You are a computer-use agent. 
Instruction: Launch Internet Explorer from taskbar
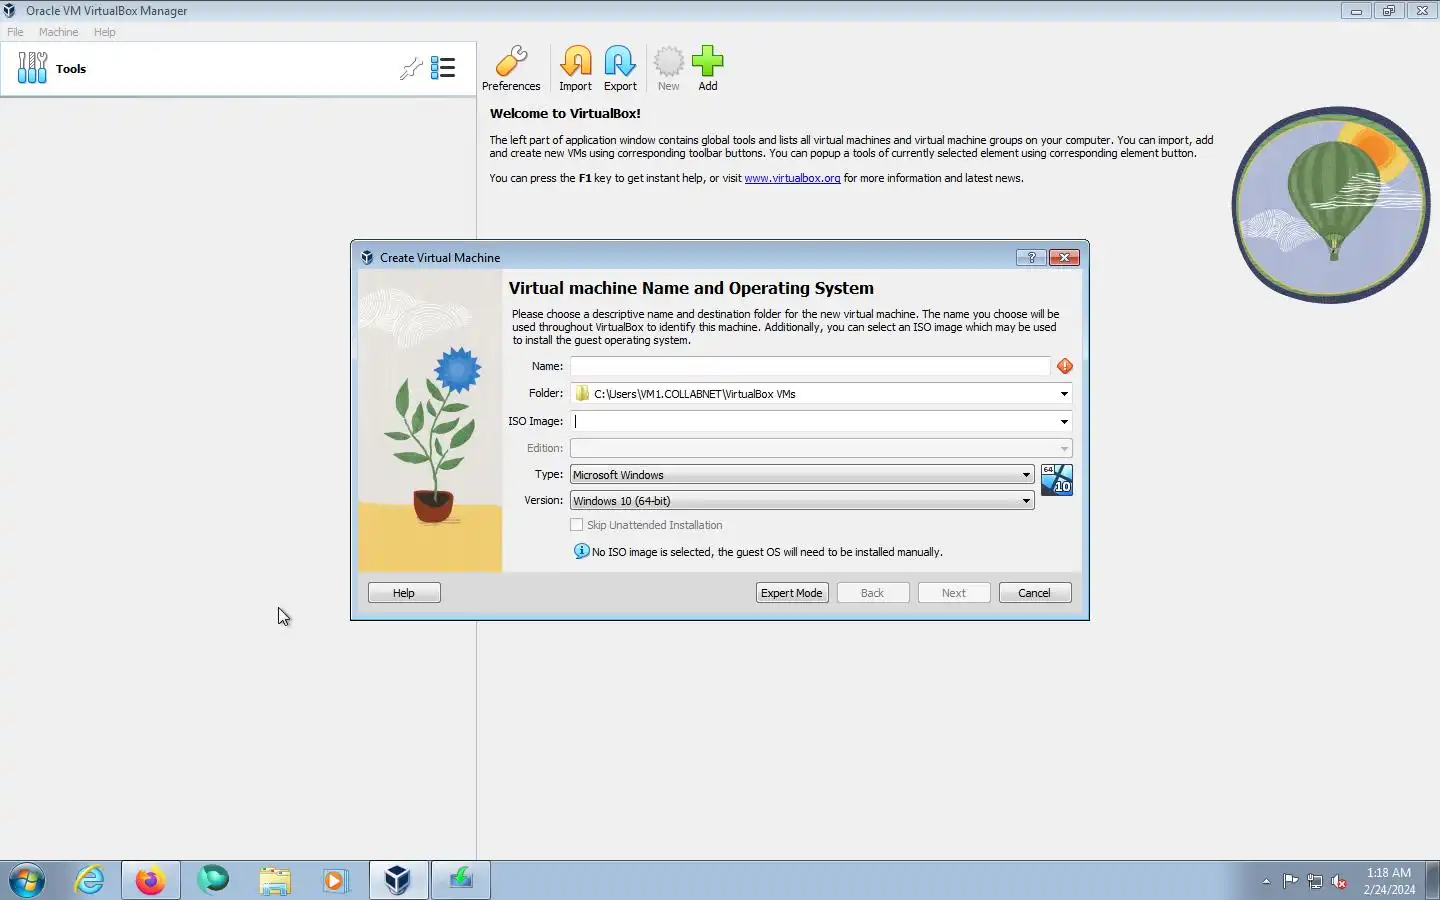(x=90, y=880)
